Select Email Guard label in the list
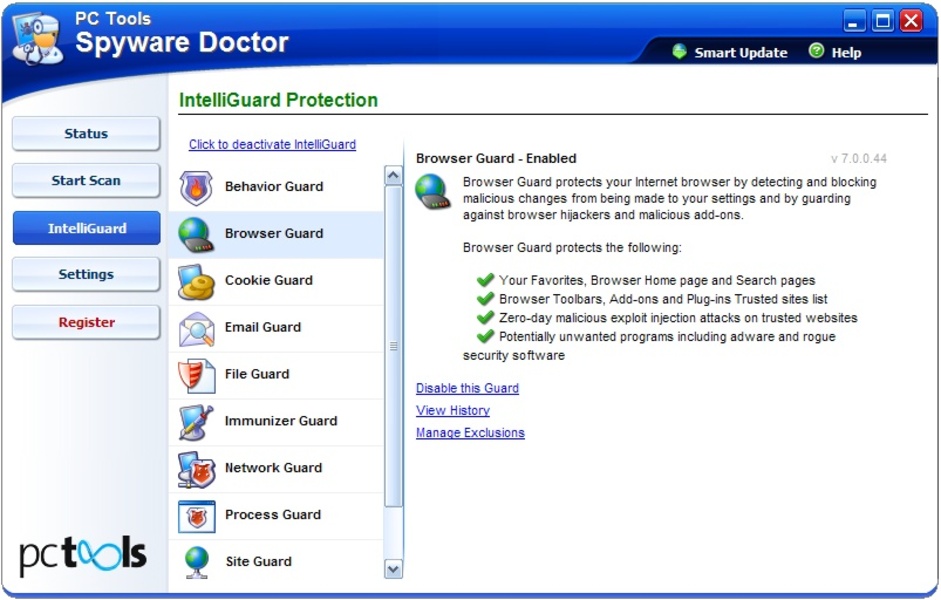 click(x=263, y=327)
